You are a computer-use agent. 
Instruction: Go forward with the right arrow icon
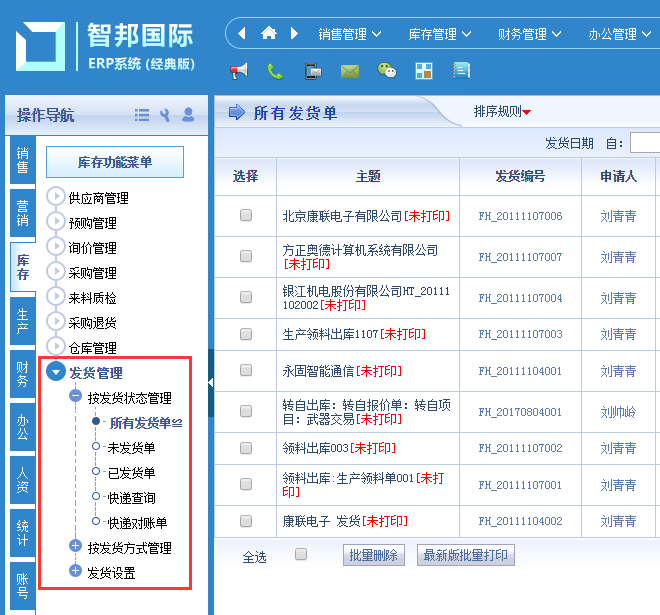coord(295,33)
